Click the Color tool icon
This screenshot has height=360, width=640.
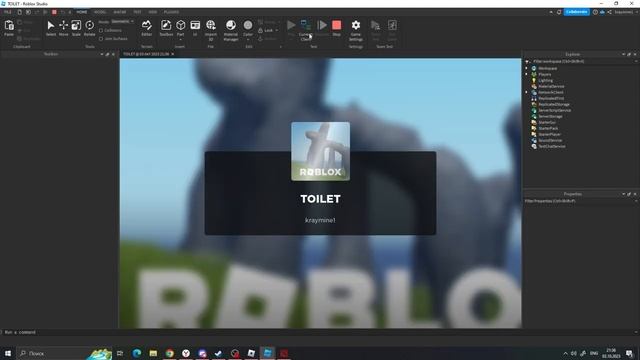coord(248,25)
